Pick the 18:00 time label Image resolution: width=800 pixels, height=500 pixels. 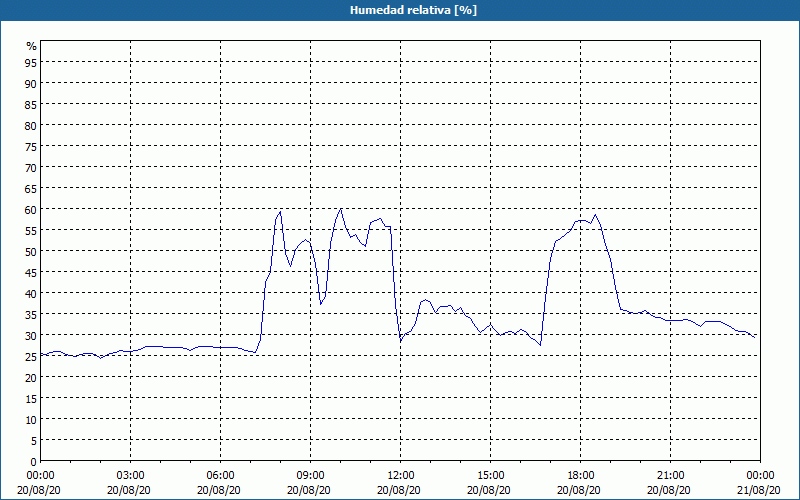[x=581, y=476]
